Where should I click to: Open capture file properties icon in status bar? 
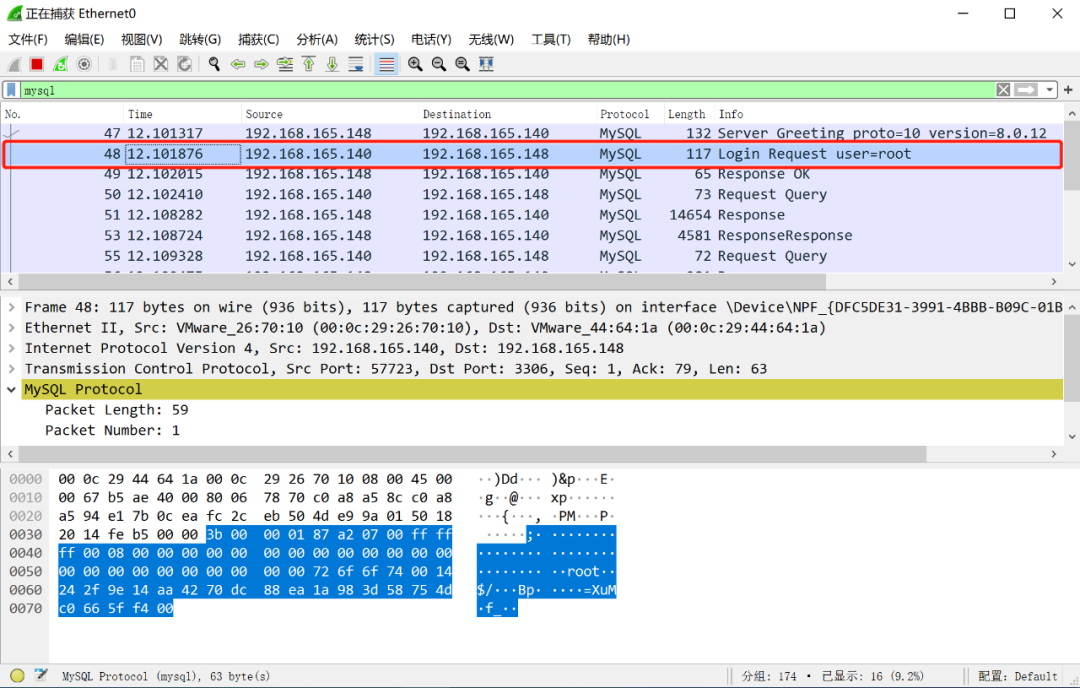[41, 676]
